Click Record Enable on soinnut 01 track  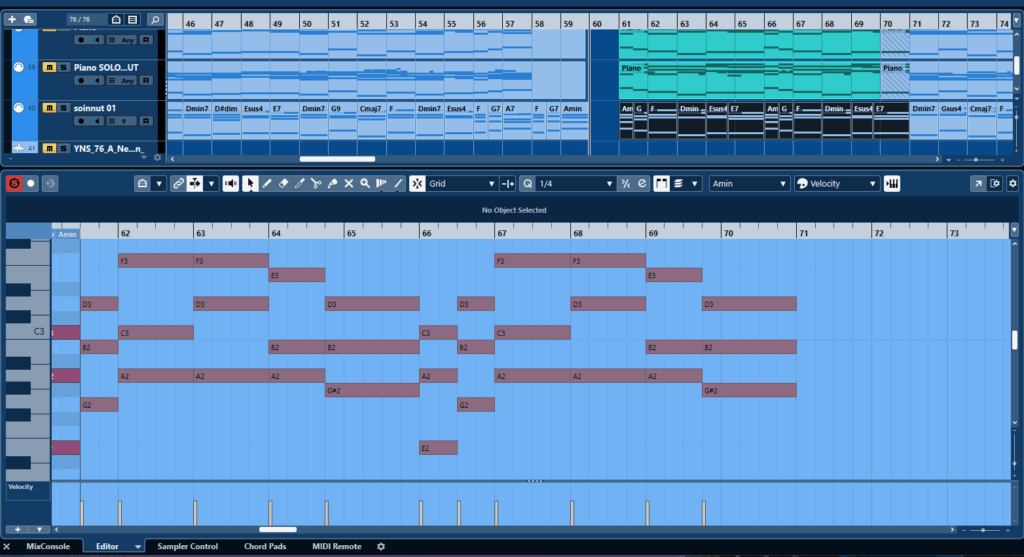pyautogui.click(x=83, y=121)
